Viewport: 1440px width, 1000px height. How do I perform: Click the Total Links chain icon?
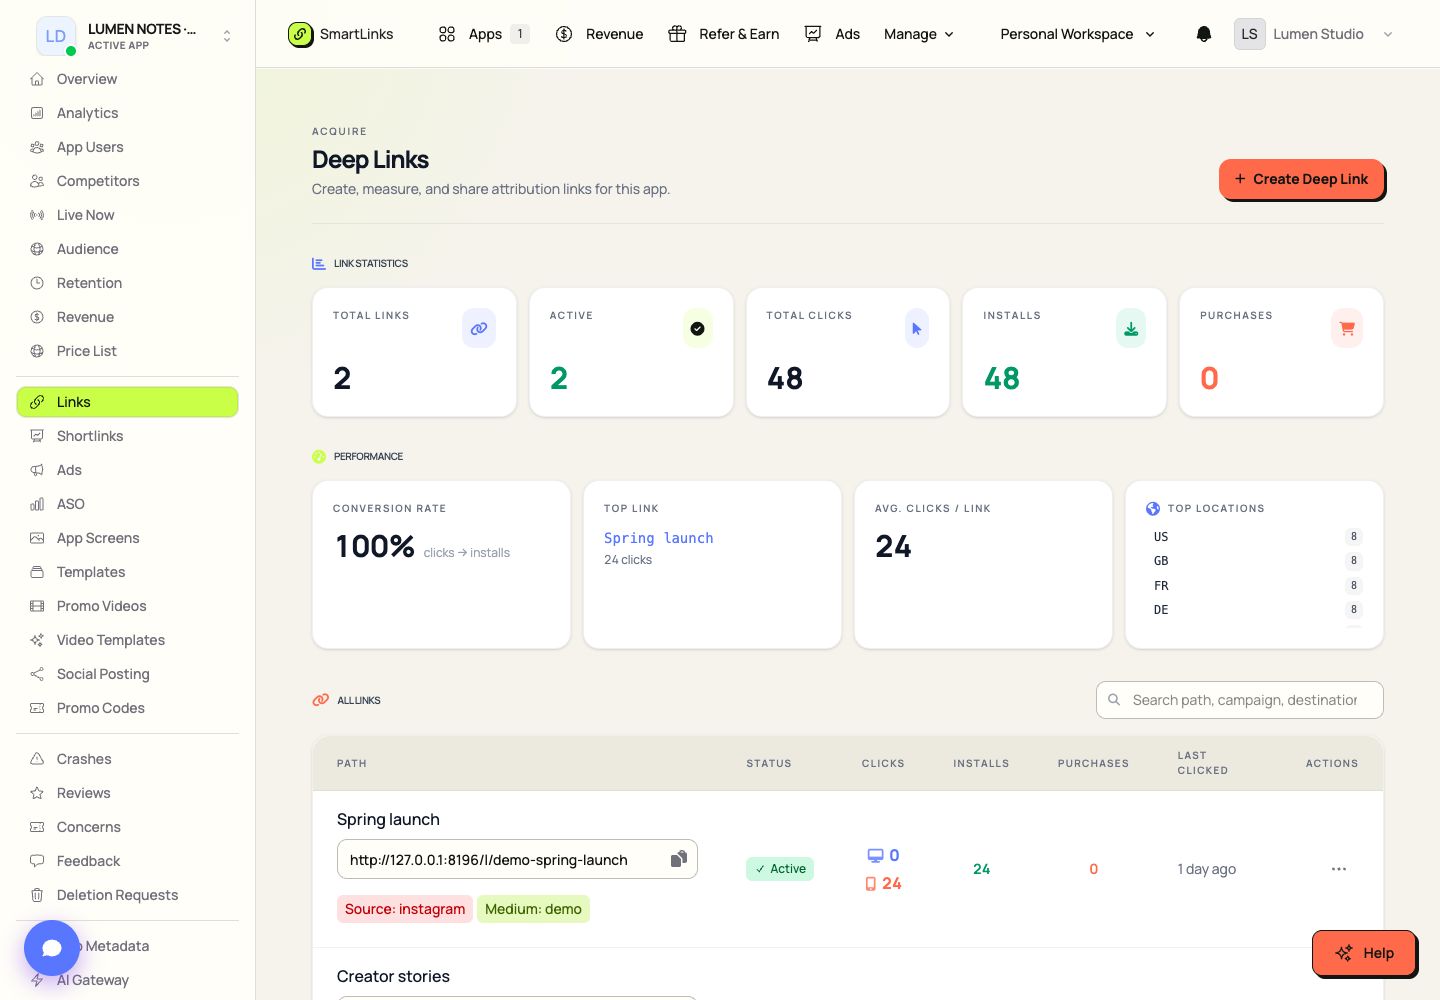[479, 328]
